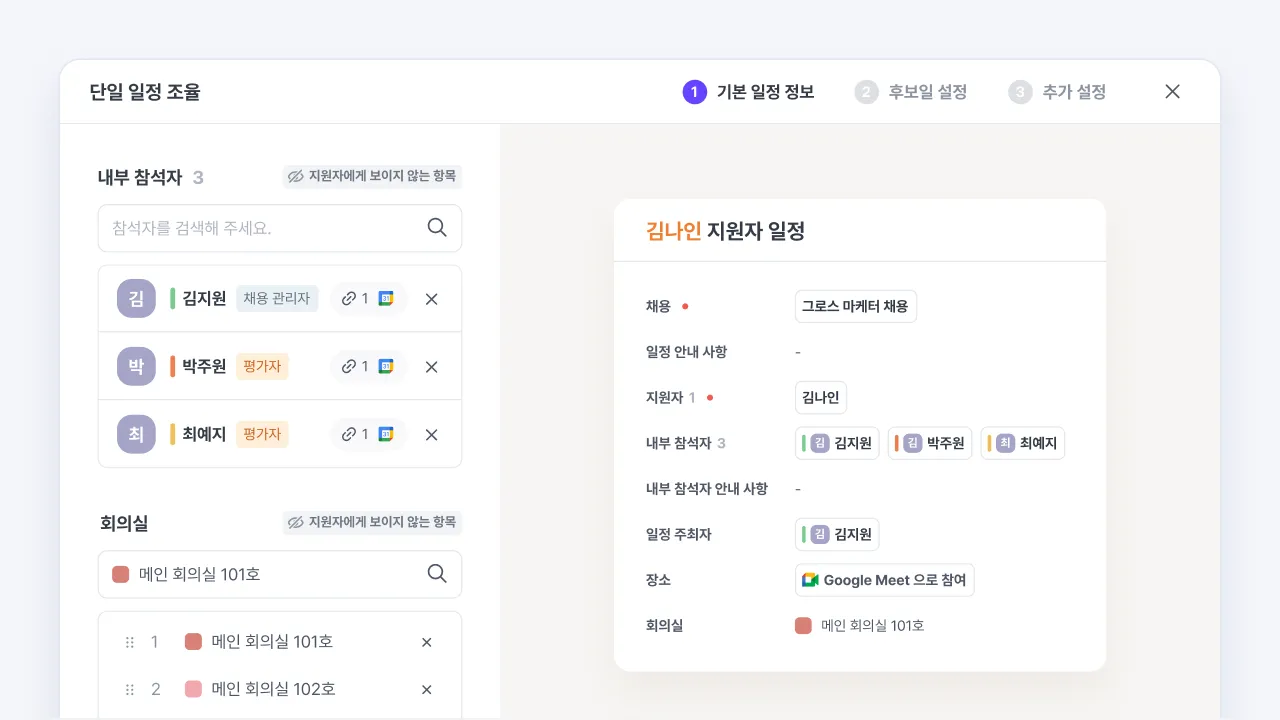Click link icon in 박주원's row

(349, 366)
